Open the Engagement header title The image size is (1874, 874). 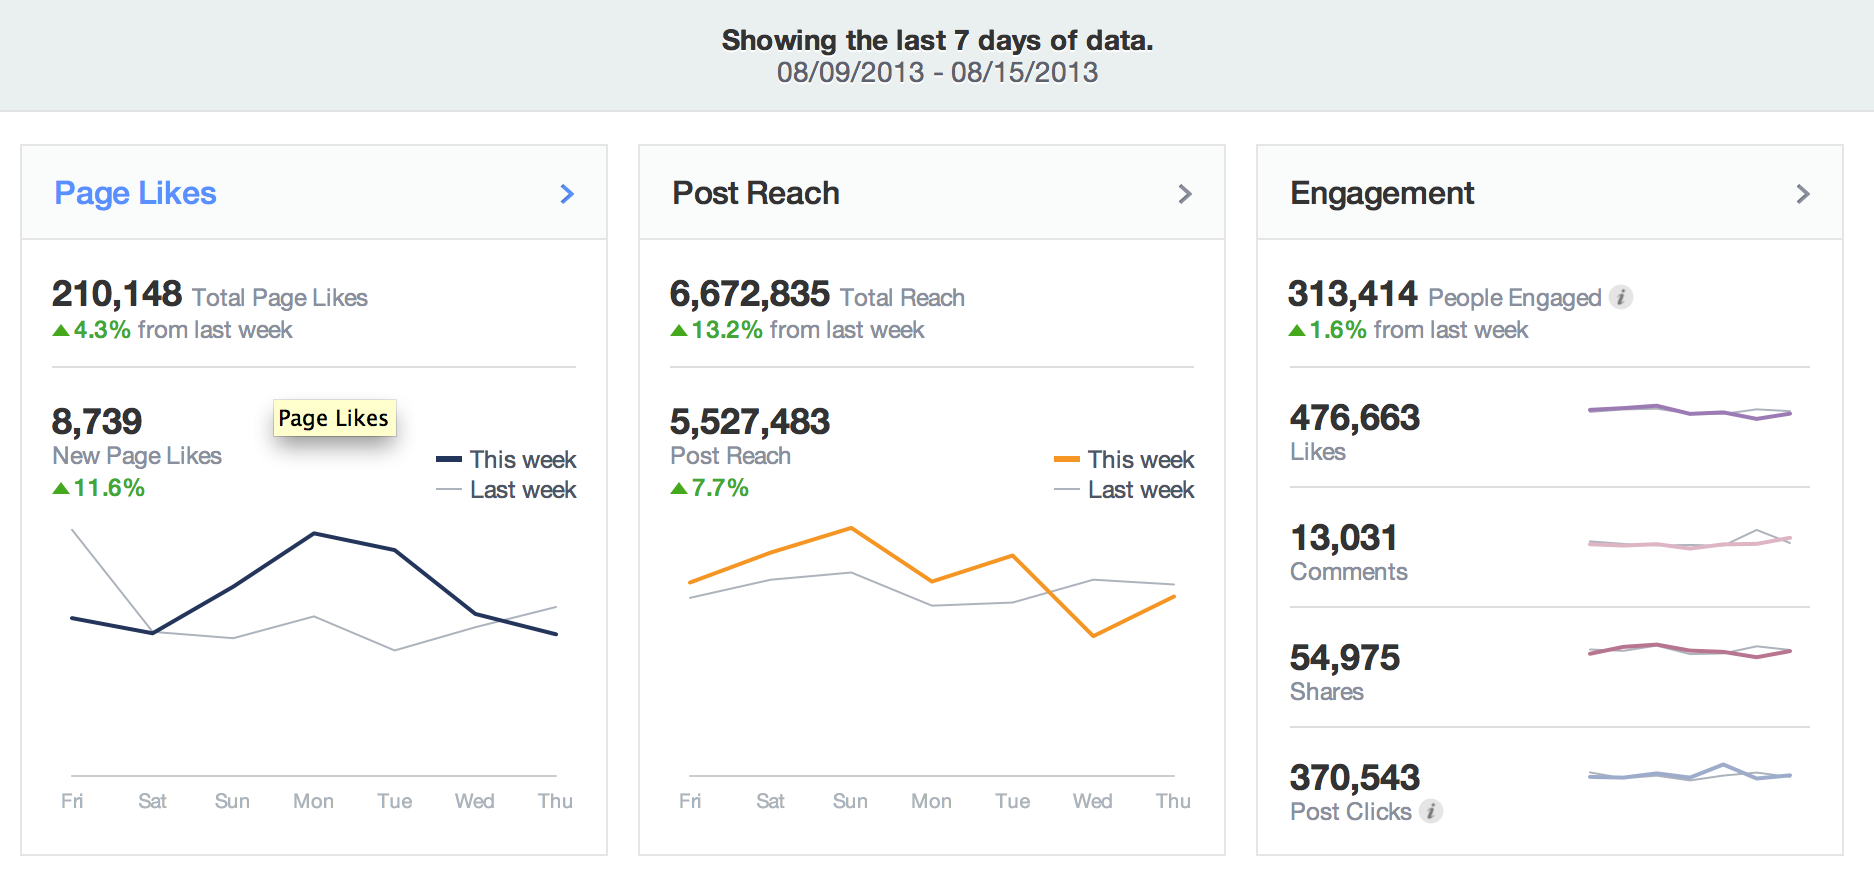pyautogui.click(x=1381, y=193)
